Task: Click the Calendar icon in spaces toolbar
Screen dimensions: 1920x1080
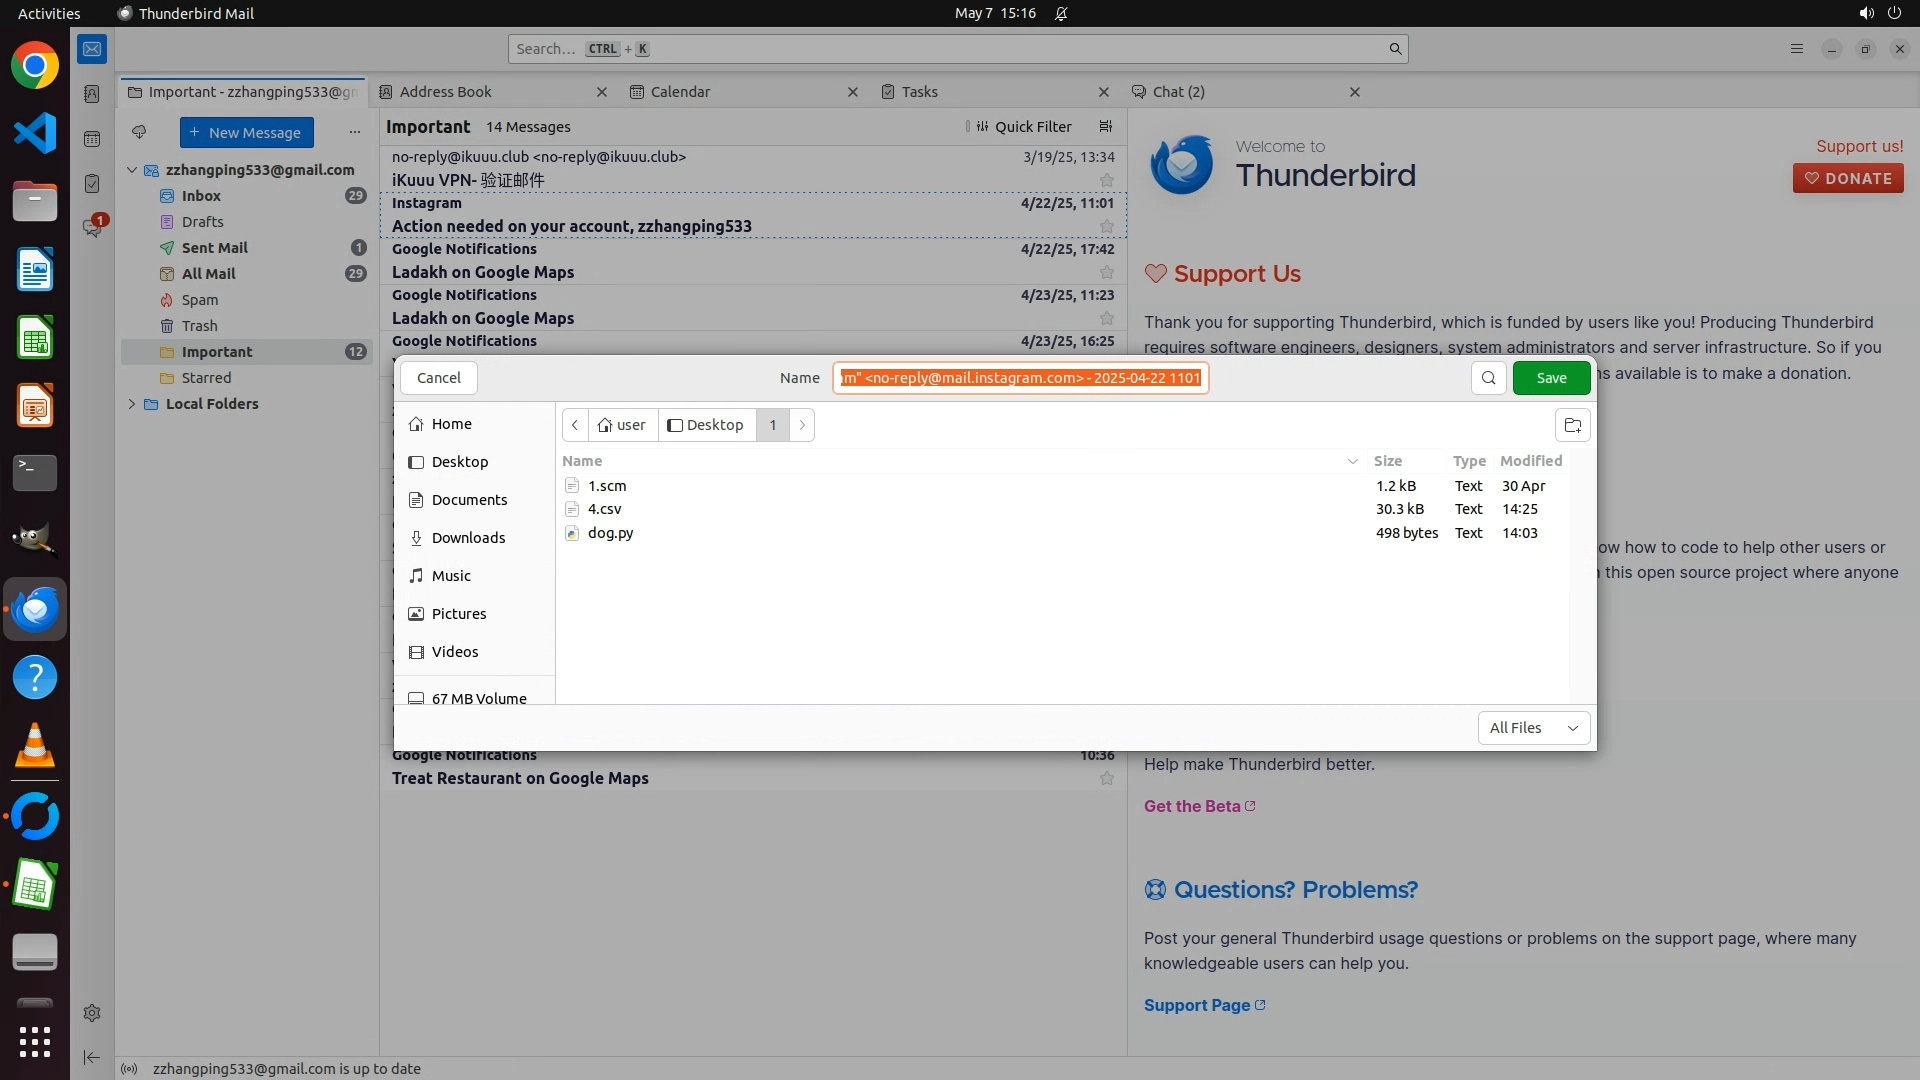Action: [x=92, y=139]
